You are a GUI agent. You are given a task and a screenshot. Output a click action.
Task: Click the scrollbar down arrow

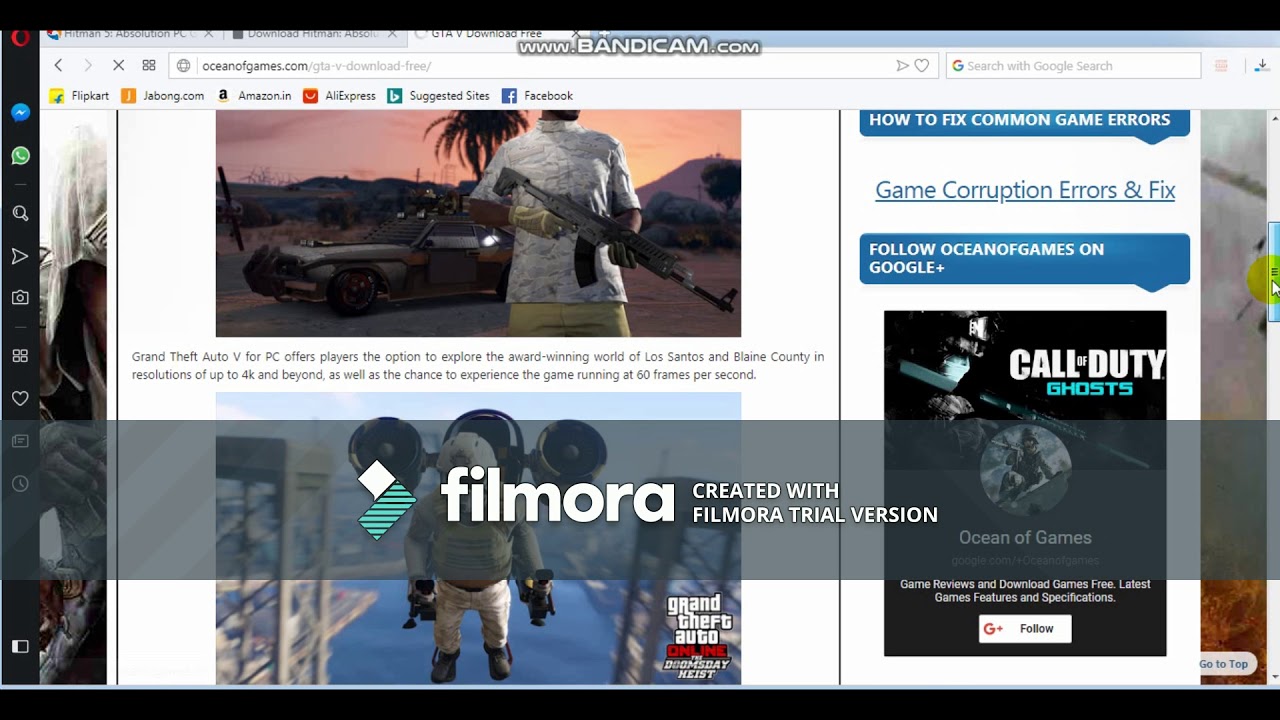[x=1274, y=678]
